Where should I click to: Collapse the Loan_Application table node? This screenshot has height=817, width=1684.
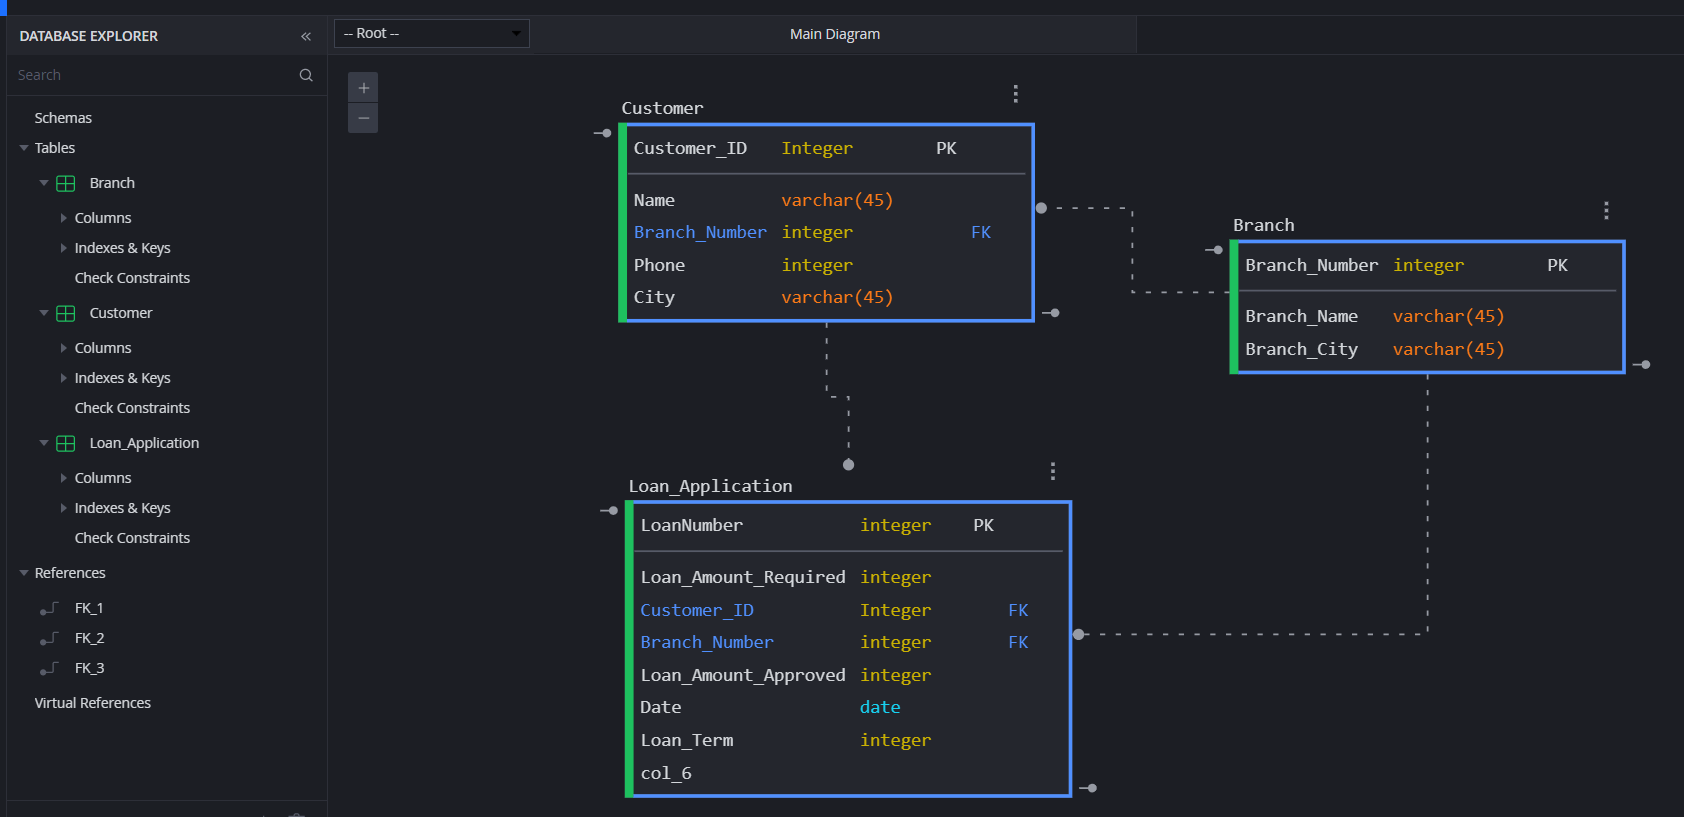(x=44, y=443)
